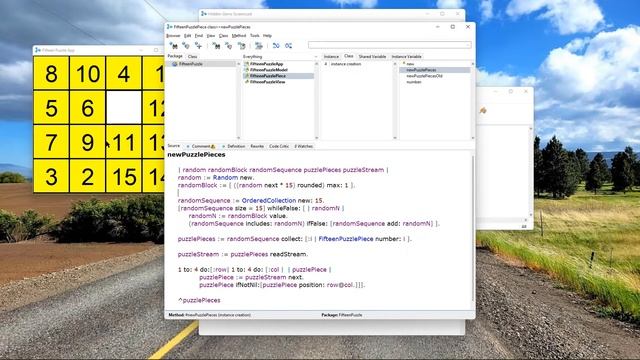Click the first starred M toolbar icon
Viewport: 640px width, 360px height.
pyautogui.click(x=173, y=46)
